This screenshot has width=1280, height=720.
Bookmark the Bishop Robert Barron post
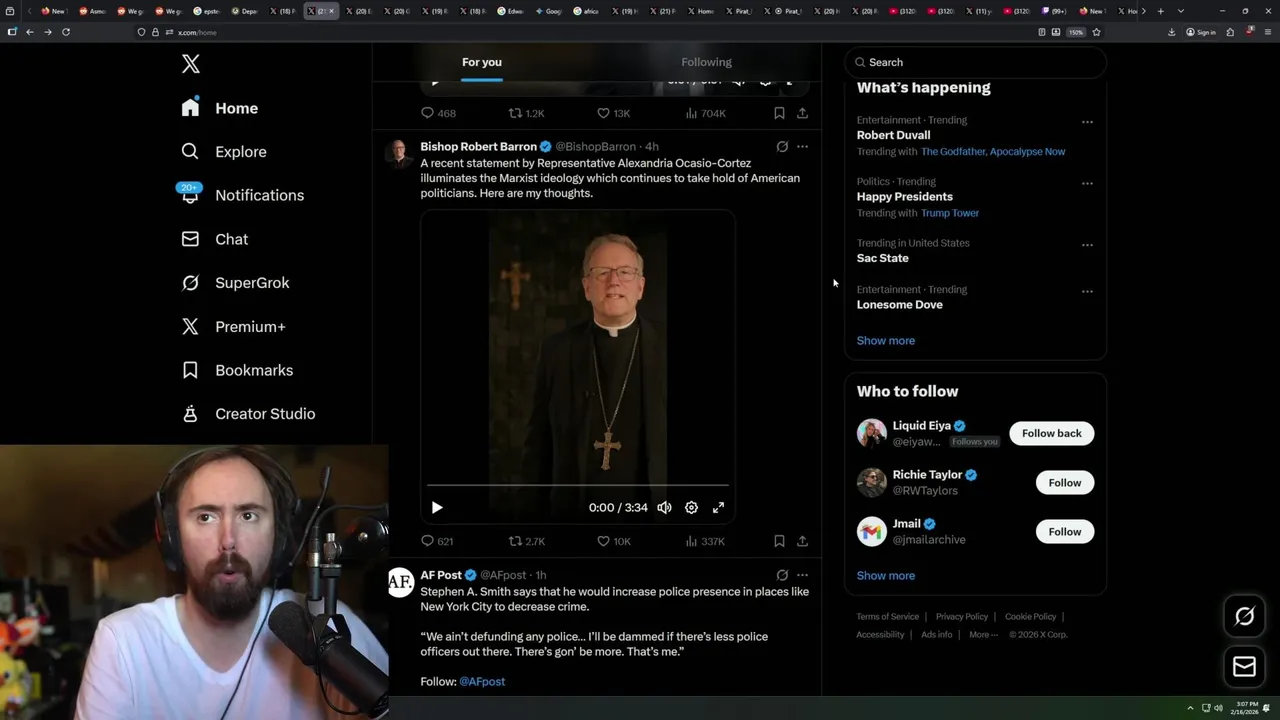pyautogui.click(x=779, y=541)
